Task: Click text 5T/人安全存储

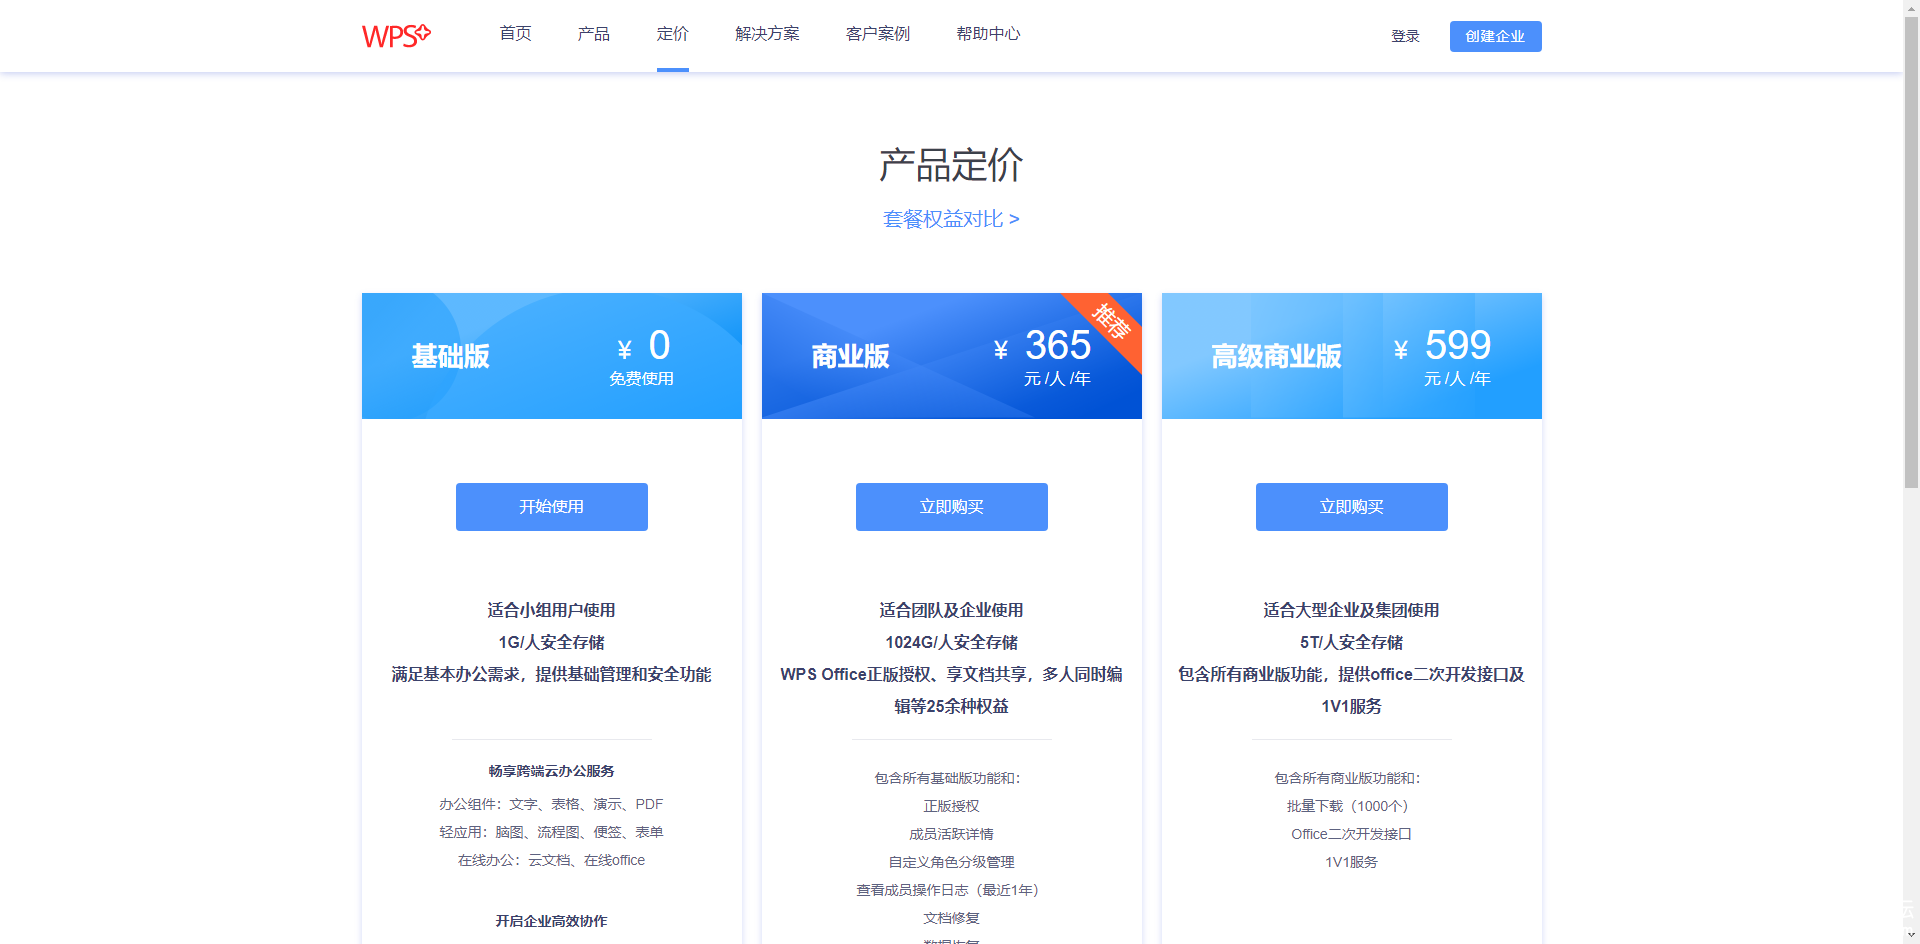Action: click(x=1352, y=642)
